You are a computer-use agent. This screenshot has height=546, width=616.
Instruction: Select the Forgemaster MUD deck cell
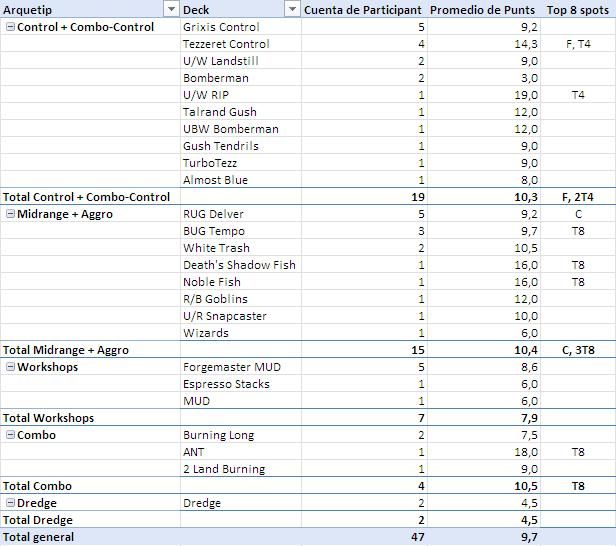[232, 367]
